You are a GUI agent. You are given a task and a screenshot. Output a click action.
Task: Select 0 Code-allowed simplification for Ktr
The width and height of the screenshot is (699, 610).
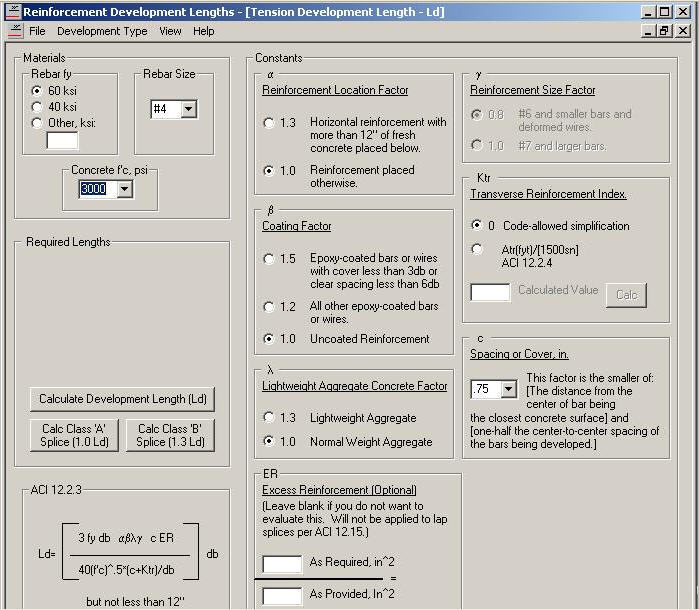pyautogui.click(x=477, y=225)
